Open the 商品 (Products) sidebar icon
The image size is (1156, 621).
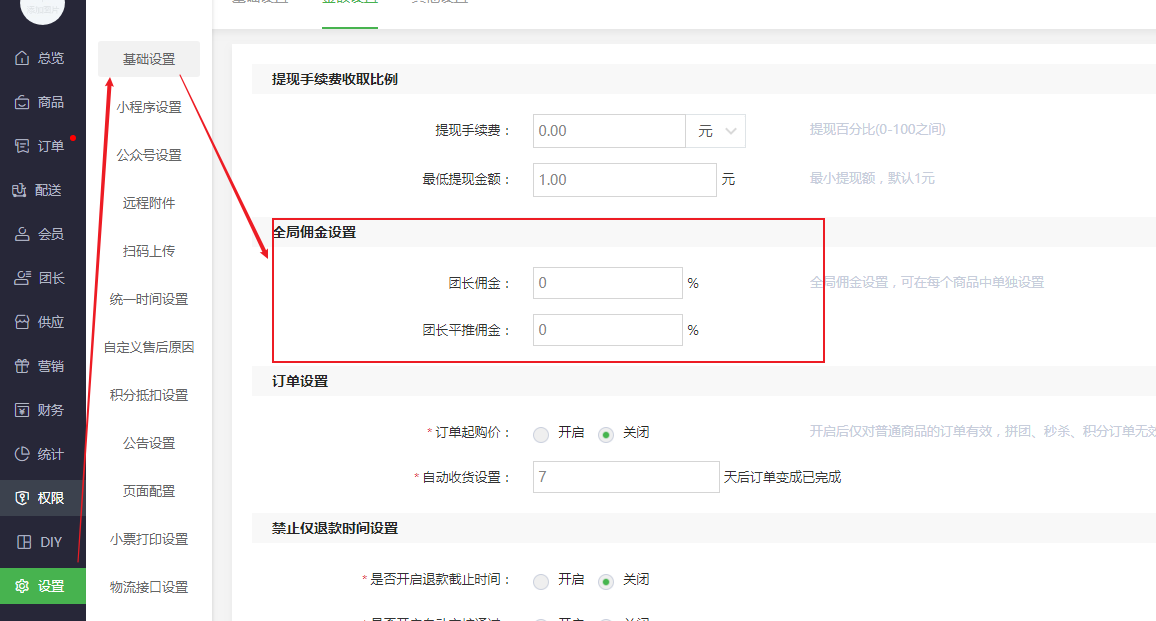41,101
